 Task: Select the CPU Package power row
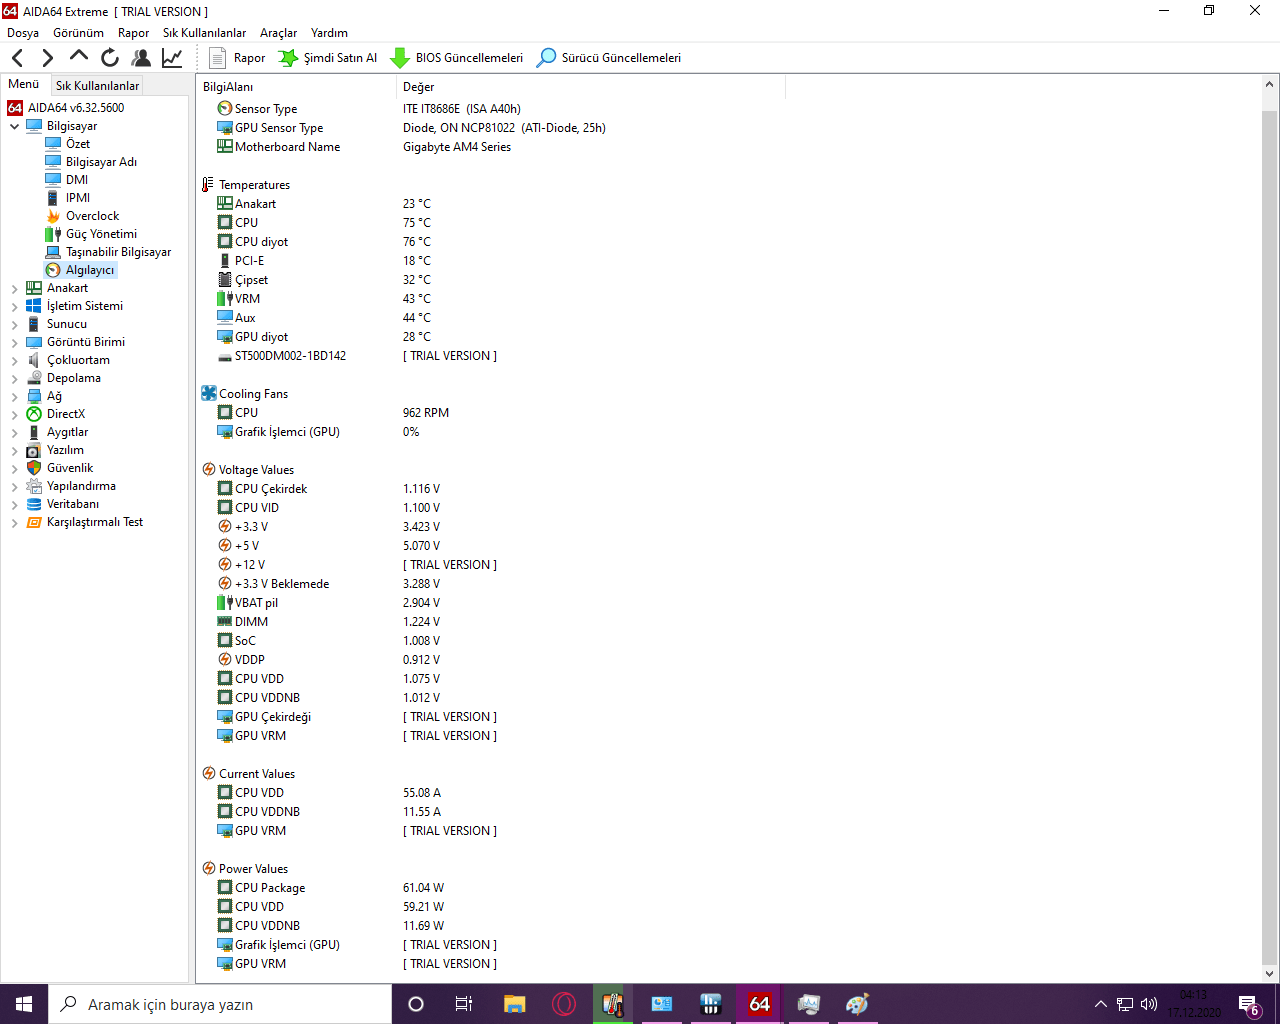(x=270, y=888)
